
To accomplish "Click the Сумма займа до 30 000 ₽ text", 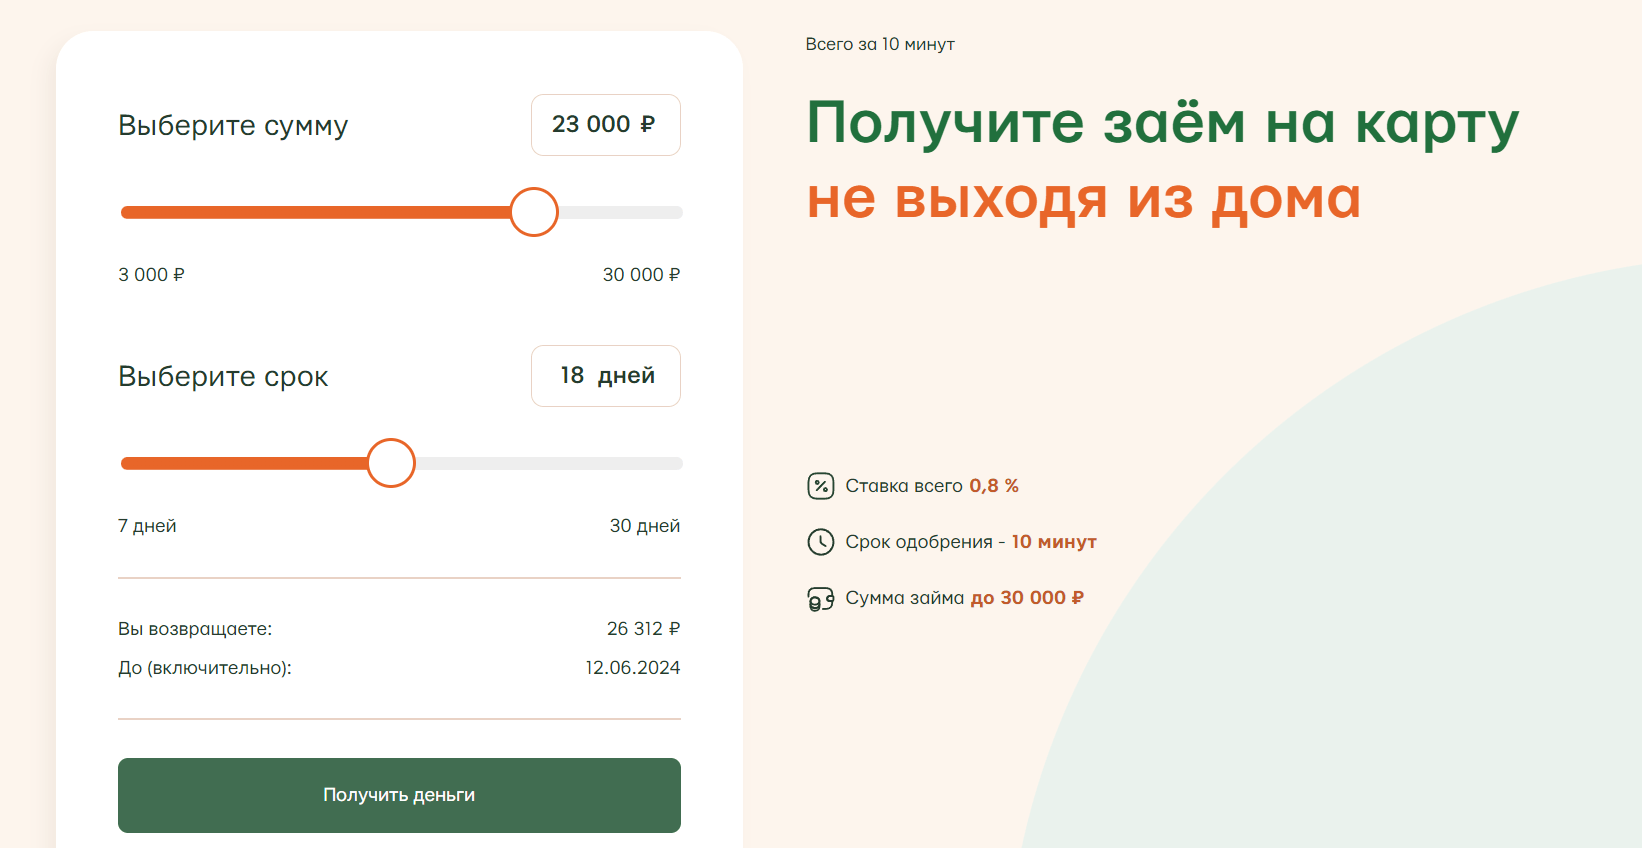I will pos(965,598).
